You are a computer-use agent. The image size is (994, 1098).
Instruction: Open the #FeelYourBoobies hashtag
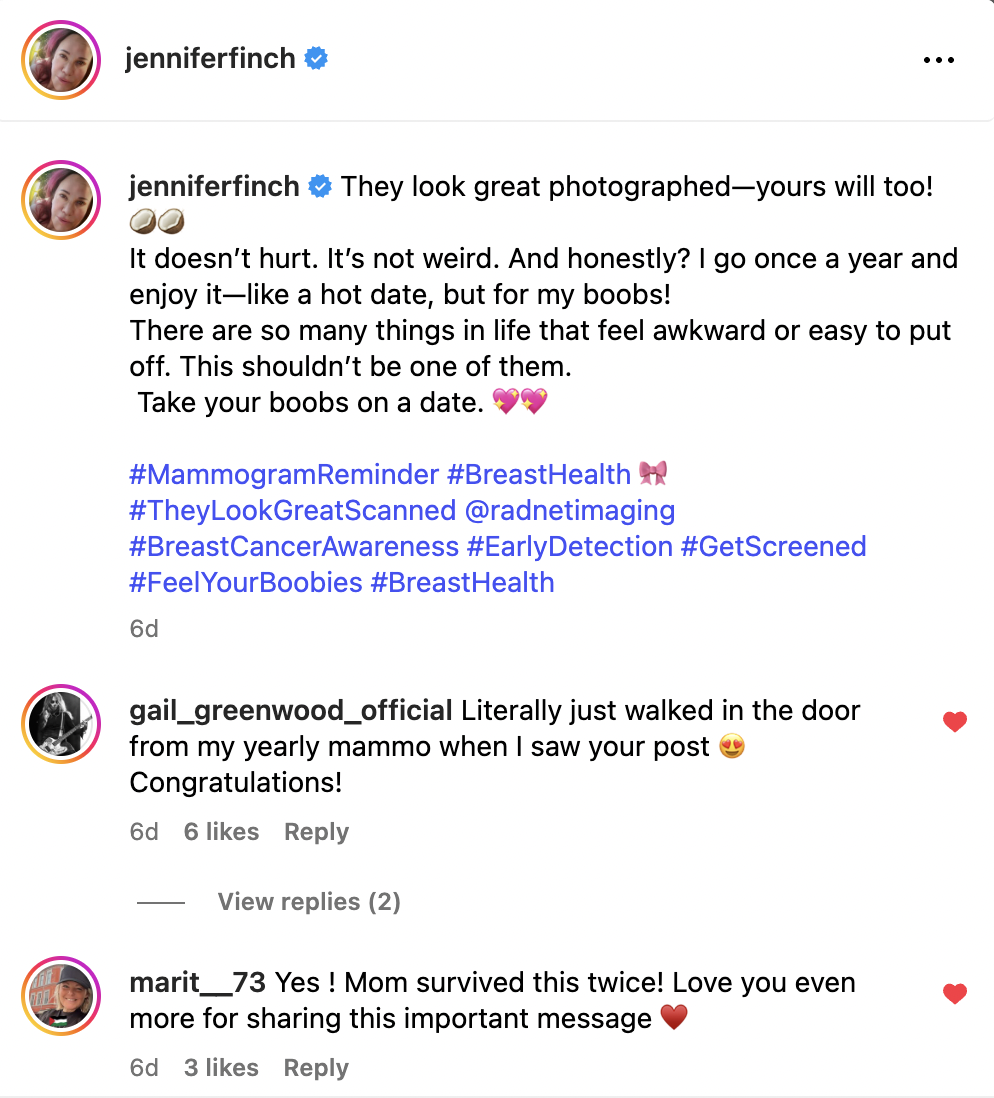click(x=245, y=582)
